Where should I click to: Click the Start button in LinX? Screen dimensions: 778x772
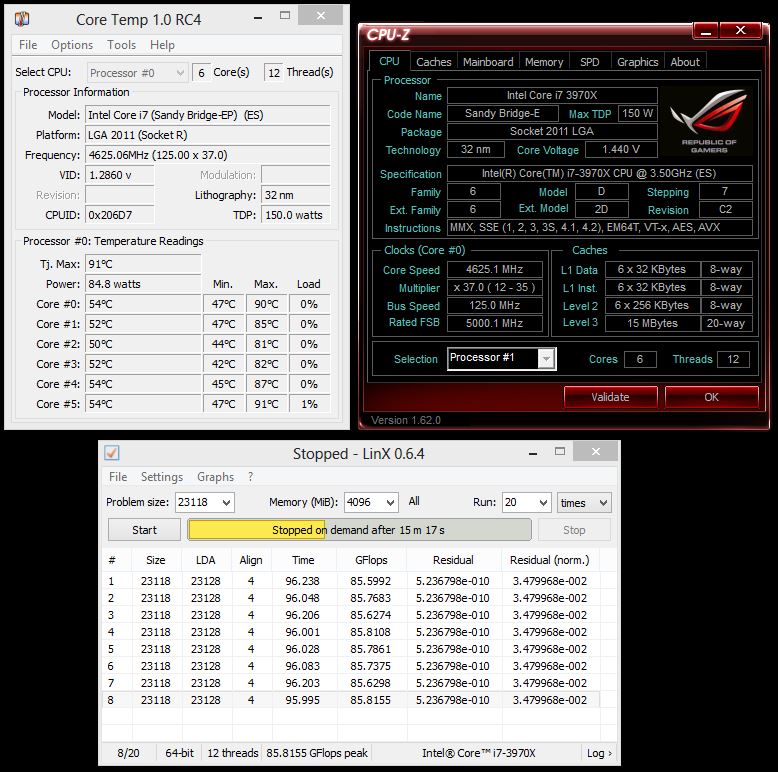tap(144, 530)
